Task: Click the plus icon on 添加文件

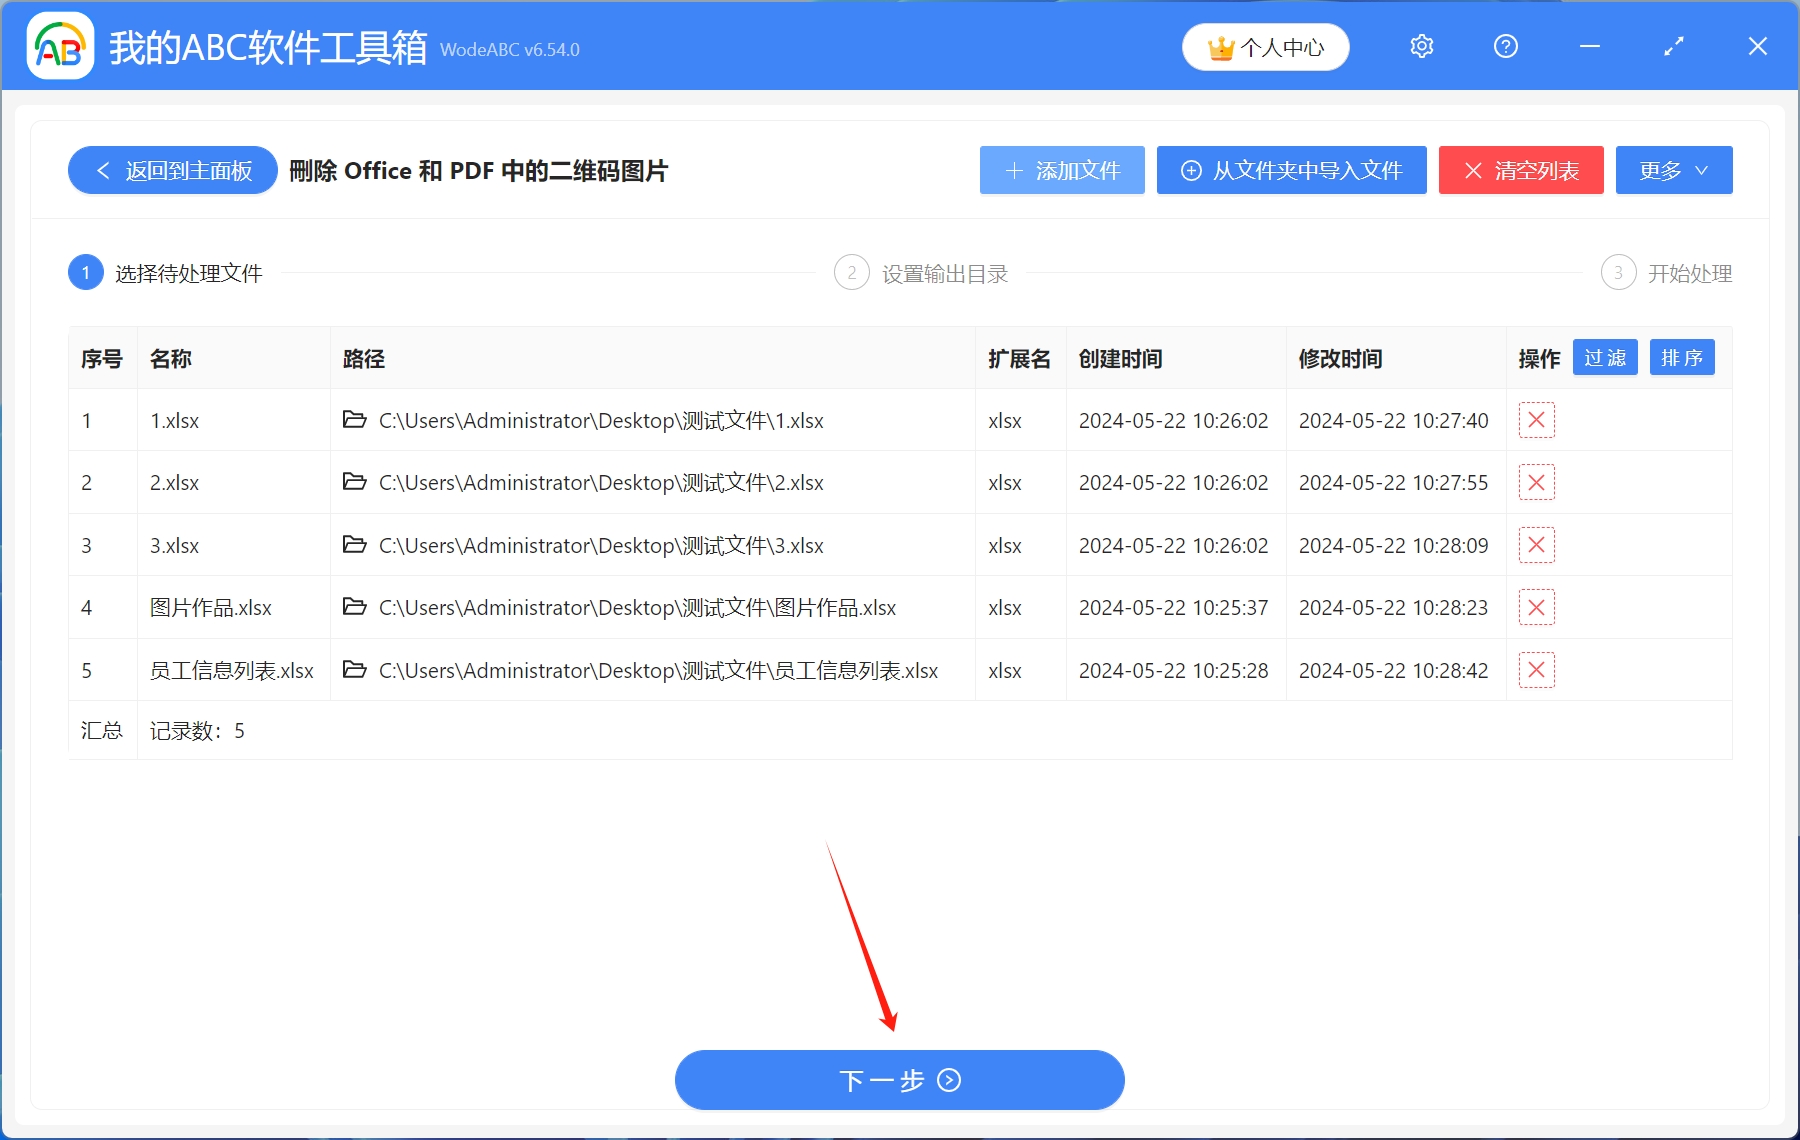Action: coord(1014,170)
